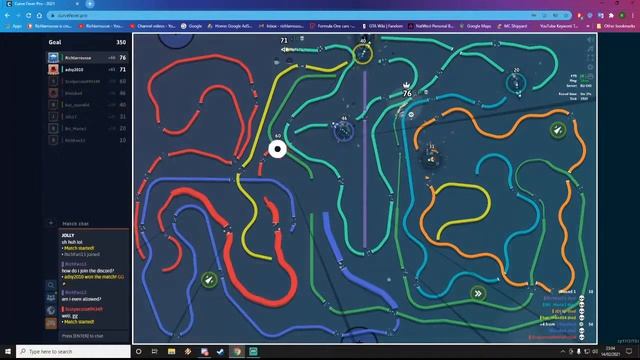Expand the hidden bookmarks overflow chevron

[588, 26]
